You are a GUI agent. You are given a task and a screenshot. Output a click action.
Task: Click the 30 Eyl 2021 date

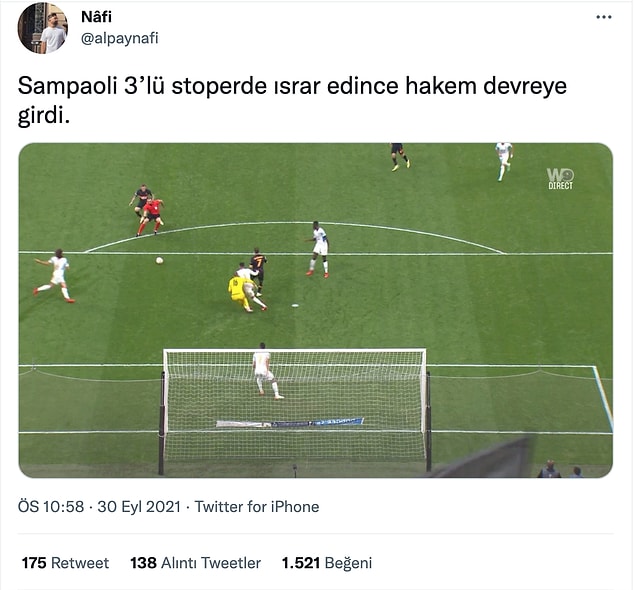point(139,507)
